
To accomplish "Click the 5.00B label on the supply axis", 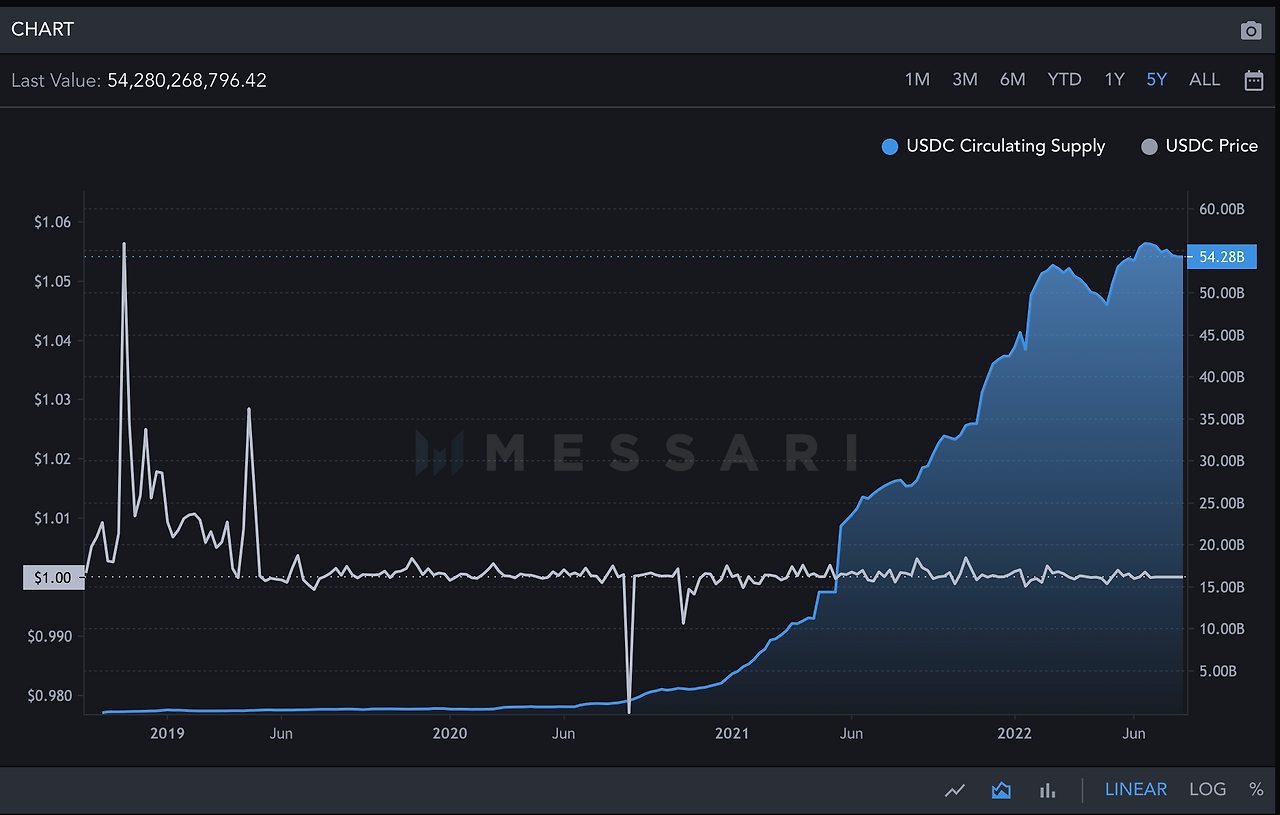I will pyautogui.click(x=1219, y=671).
